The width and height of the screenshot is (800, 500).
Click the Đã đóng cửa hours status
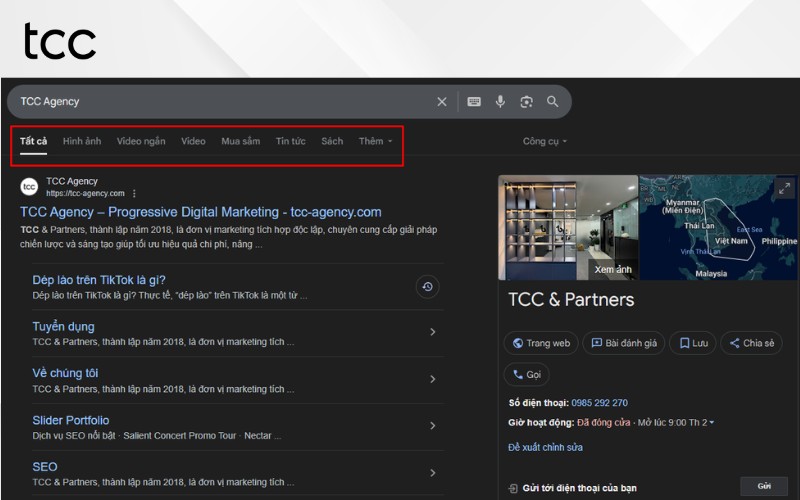click(x=604, y=422)
